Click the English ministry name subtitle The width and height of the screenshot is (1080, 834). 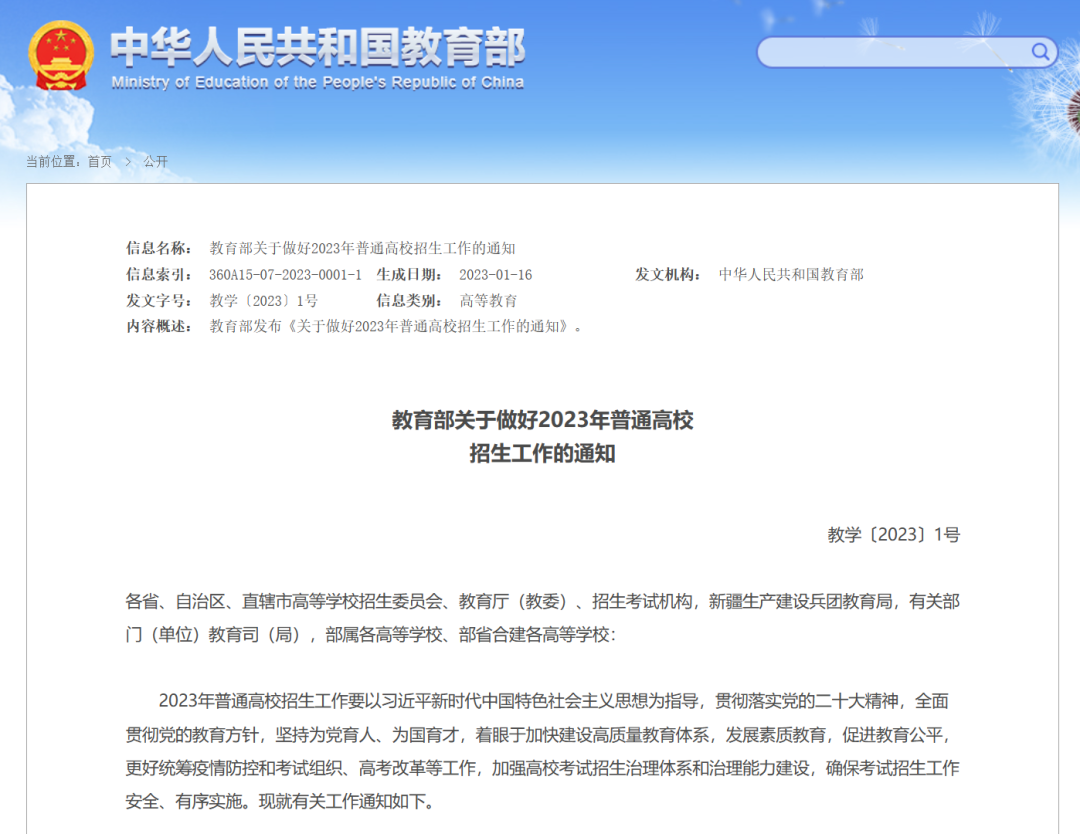click(318, 83)
